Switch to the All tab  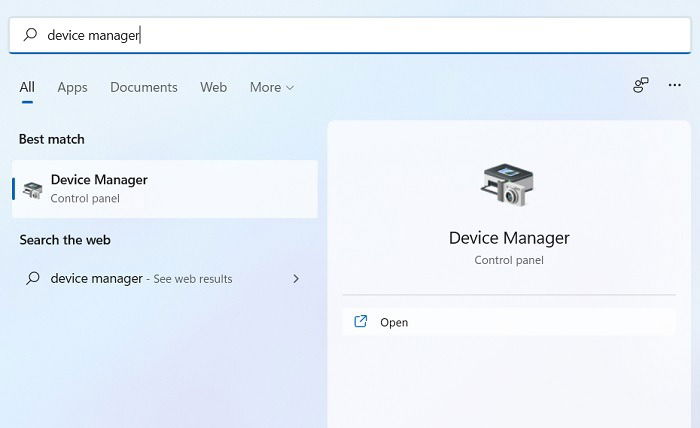tap(27, 87)
